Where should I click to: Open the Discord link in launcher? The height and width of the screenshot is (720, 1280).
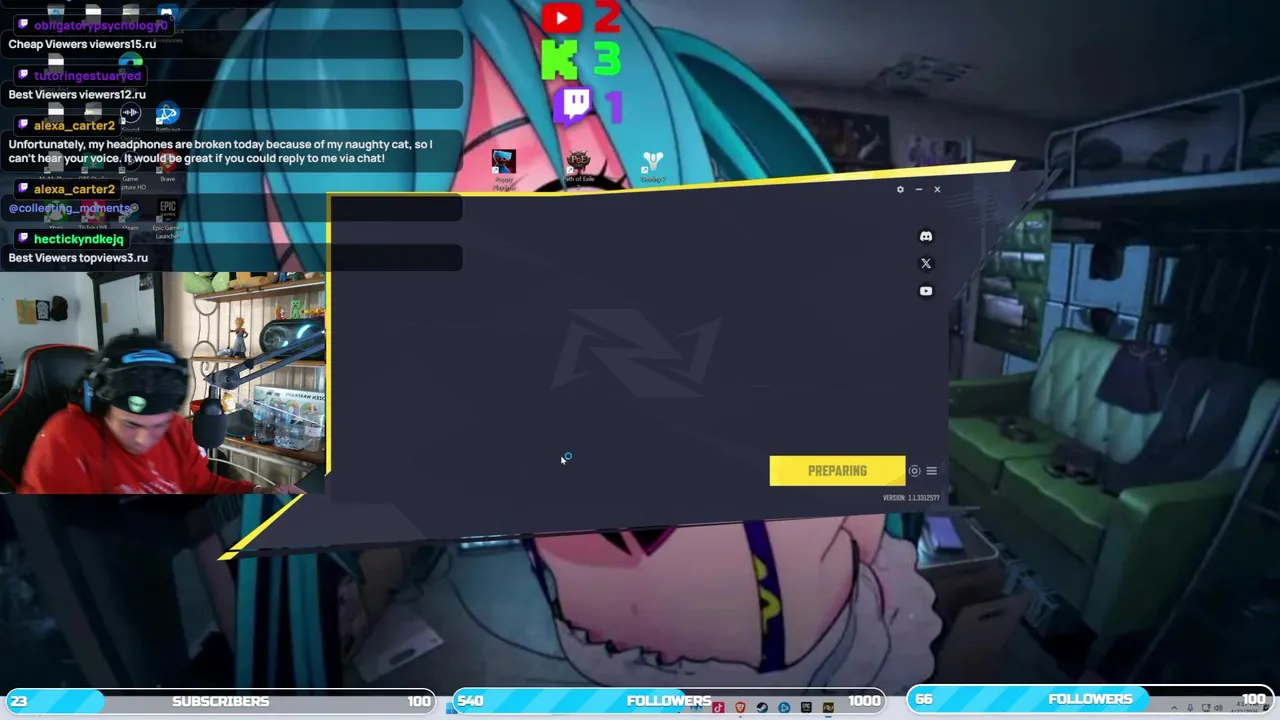point(926,236)
